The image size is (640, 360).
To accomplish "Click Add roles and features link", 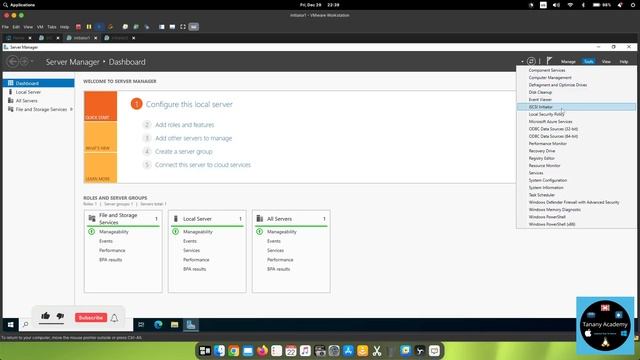I will pyautogui.click(x=184, y=125).
